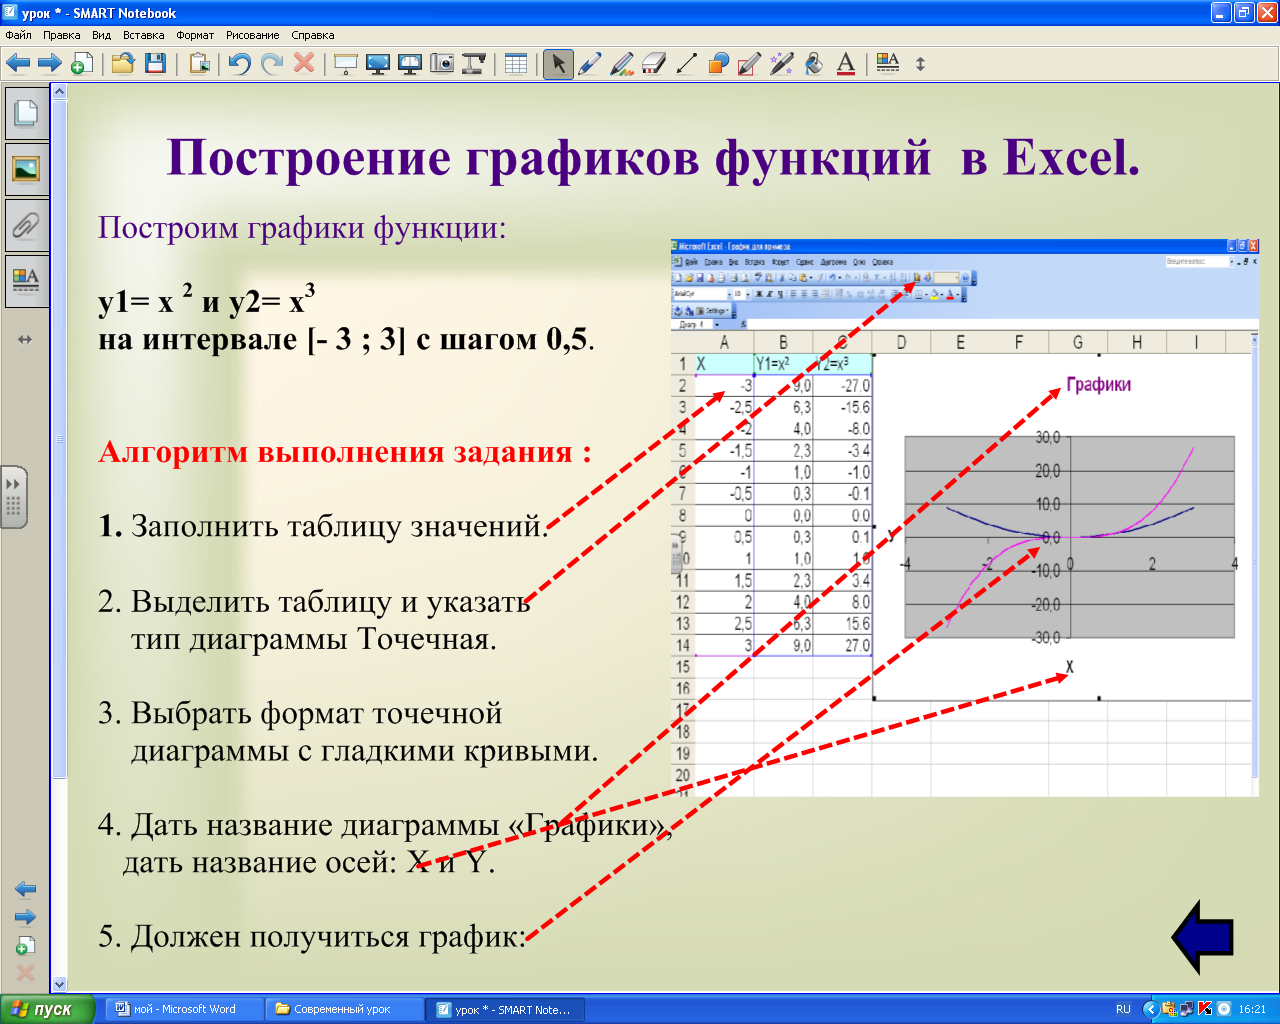
Task: Undo the last action
Action: [x=239, y=64]
